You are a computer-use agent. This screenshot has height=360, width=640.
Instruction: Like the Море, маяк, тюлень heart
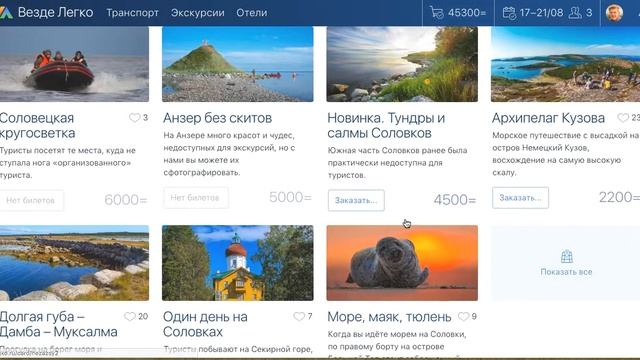point(464,316)
